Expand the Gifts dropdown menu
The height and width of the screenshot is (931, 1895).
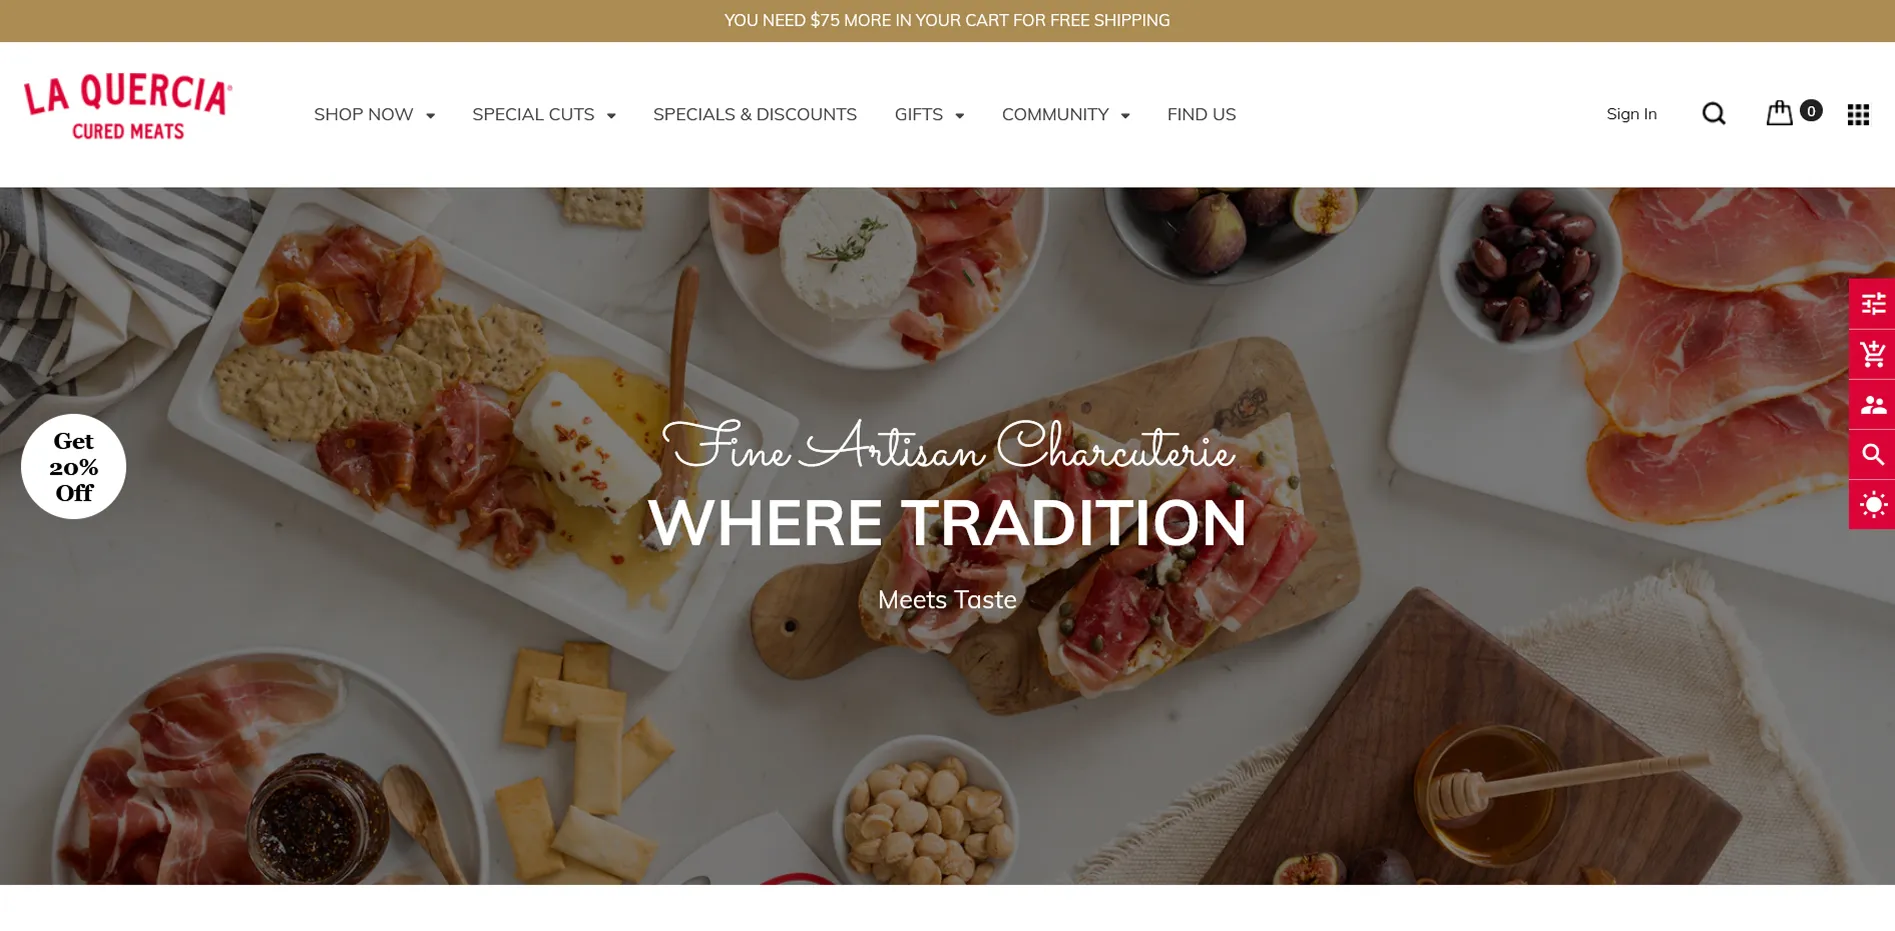click(929, 115)
